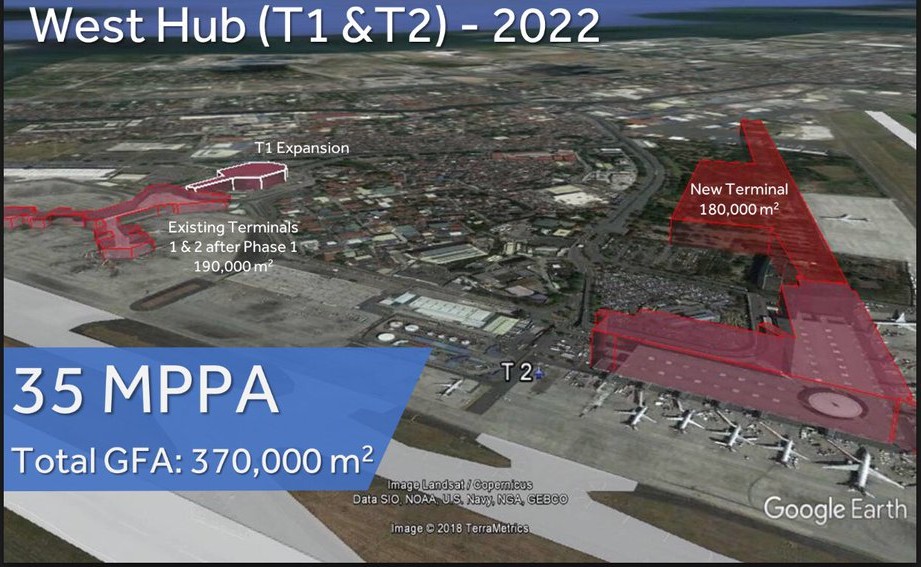921x567 pixels.
Task: Click the white storage tanks near the apron
Action: (x=400, y=330)
